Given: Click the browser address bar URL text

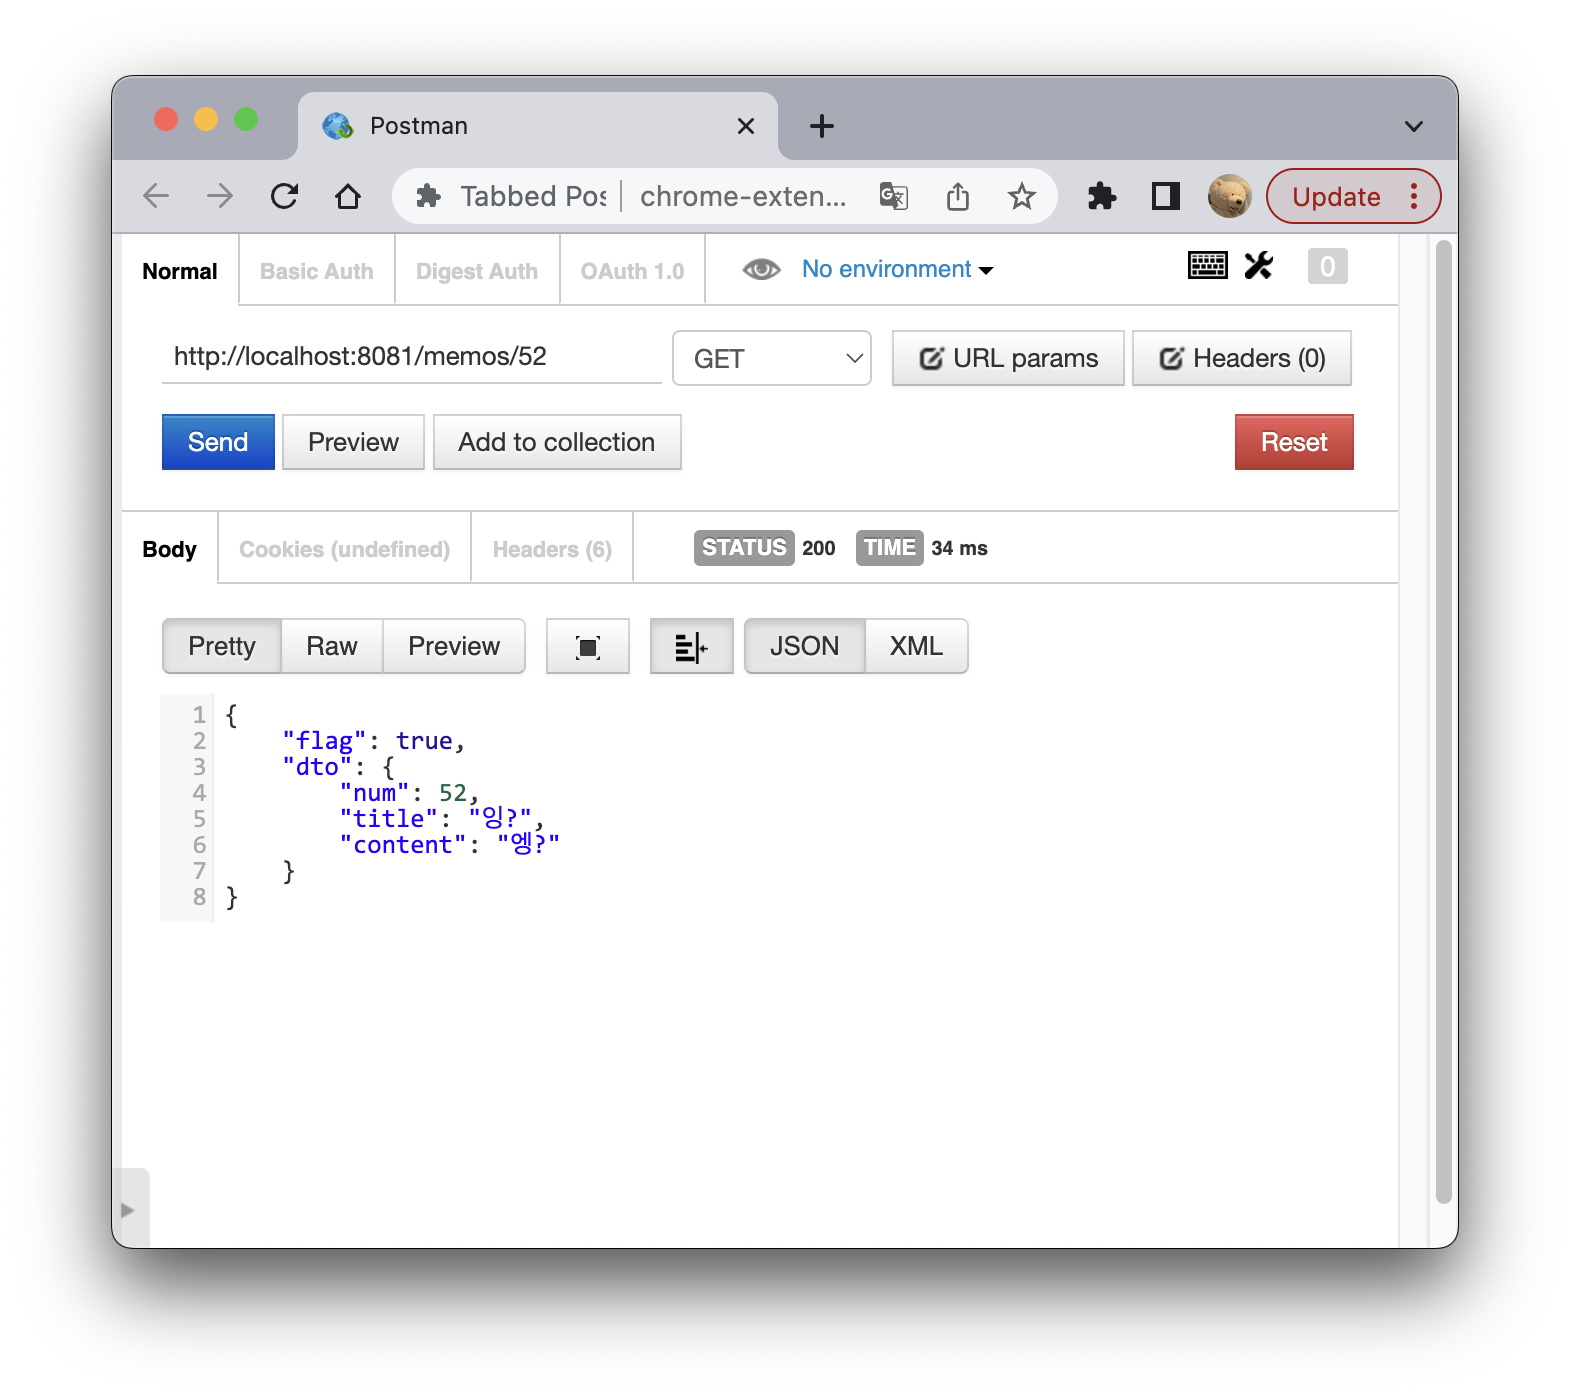Looking at the screenshot, I should point(742,196).
